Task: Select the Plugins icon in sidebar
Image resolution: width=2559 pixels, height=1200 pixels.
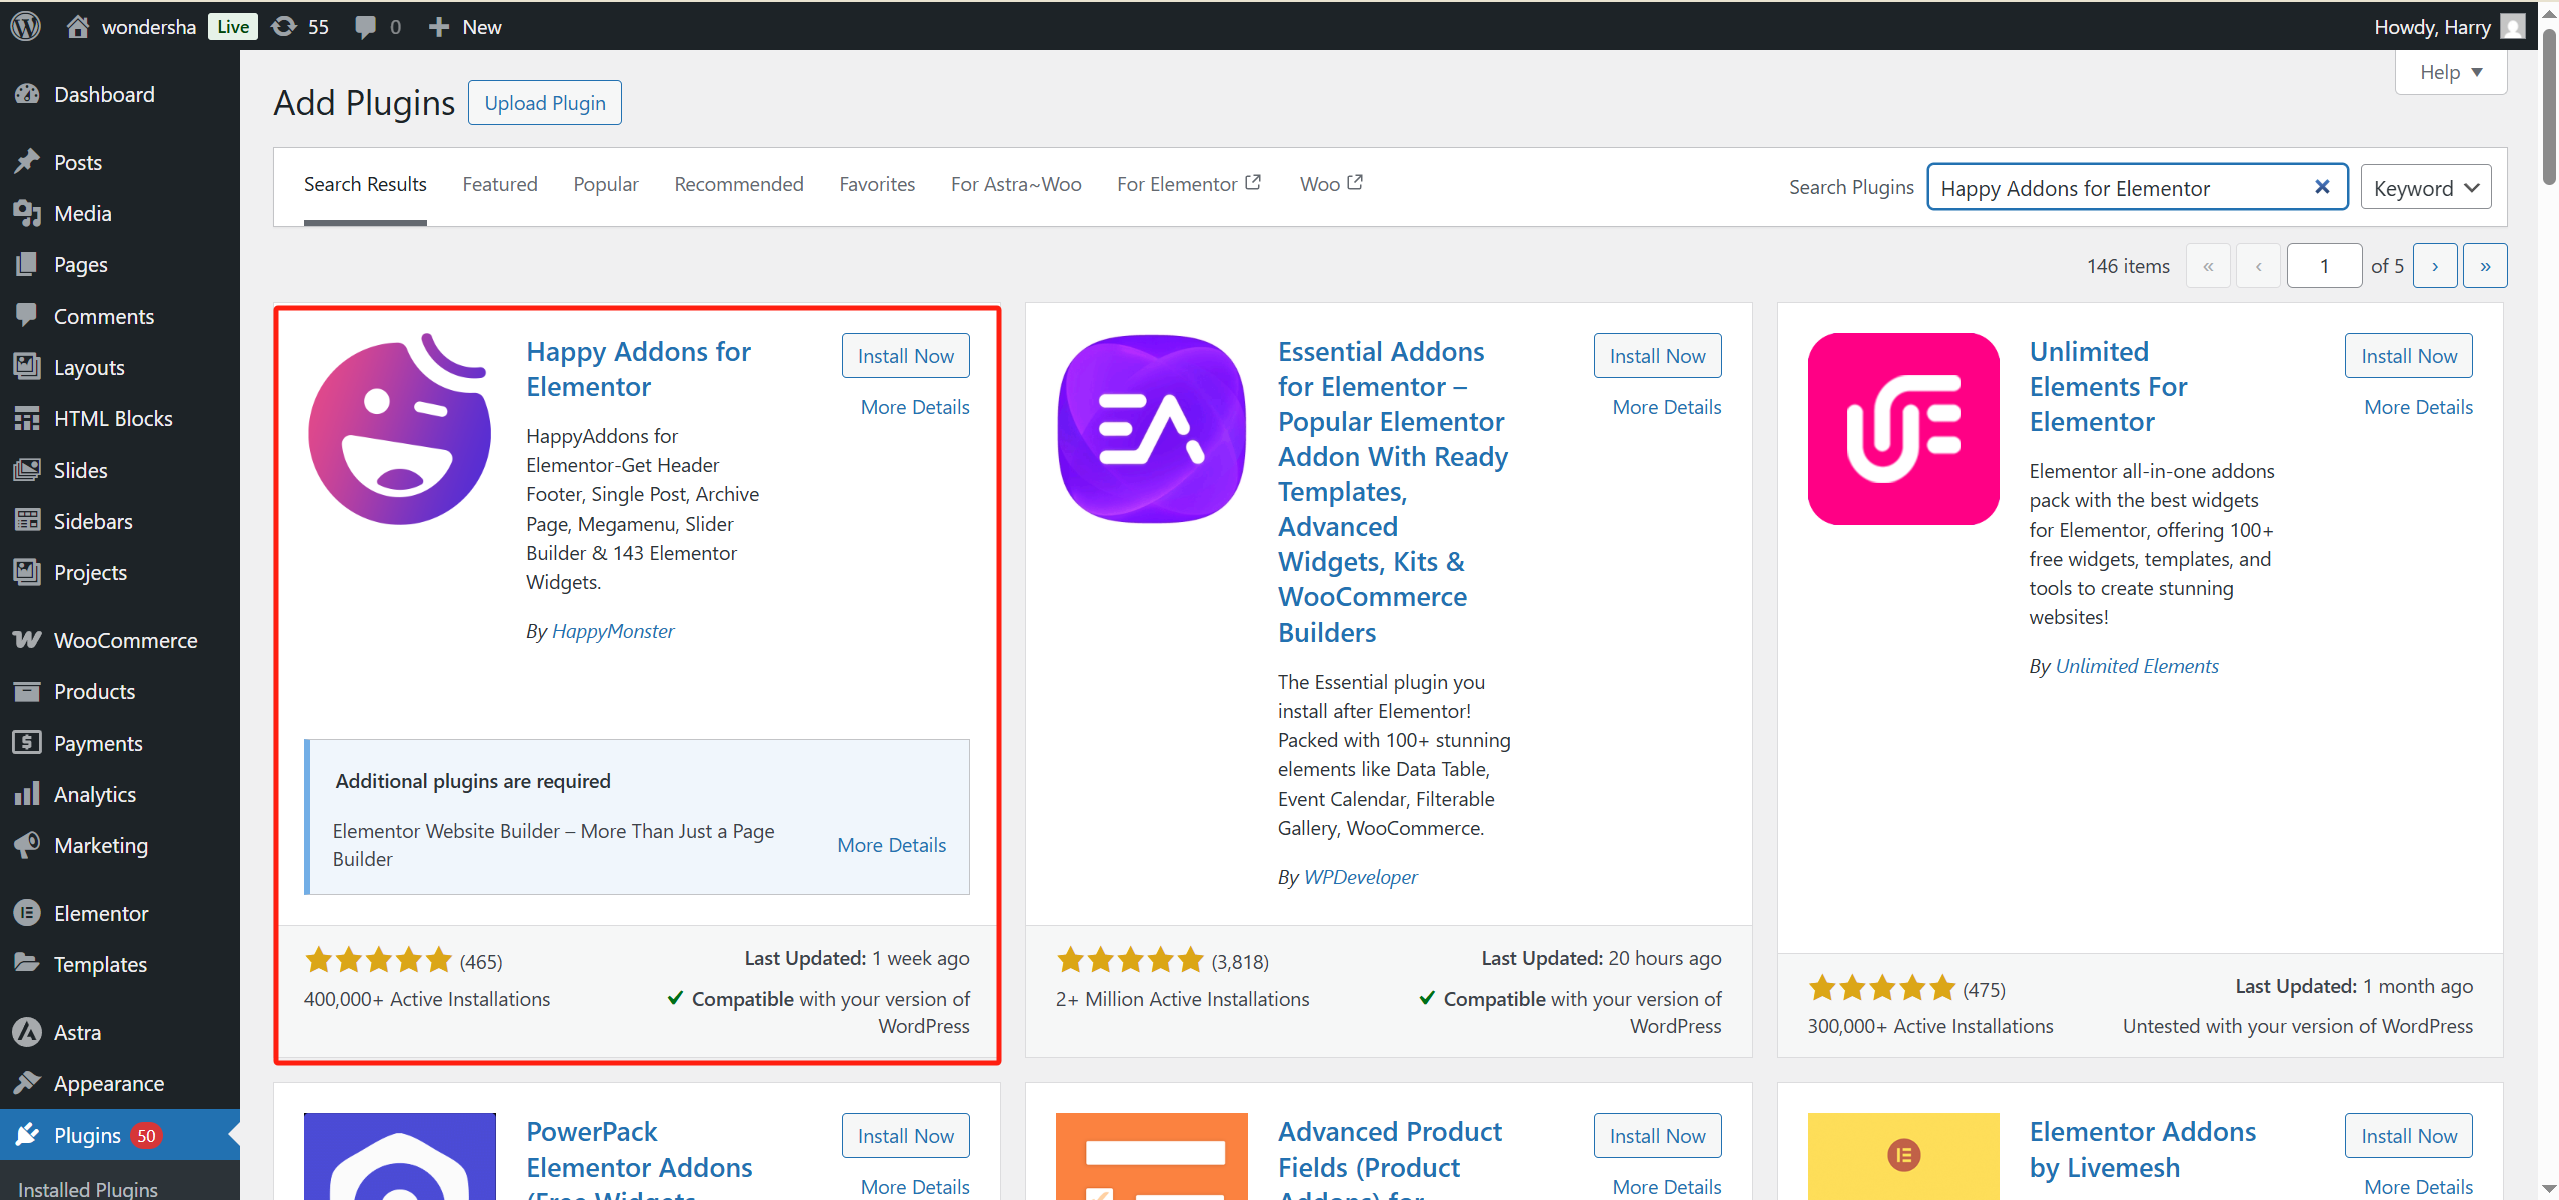Action: (28, 1135)
